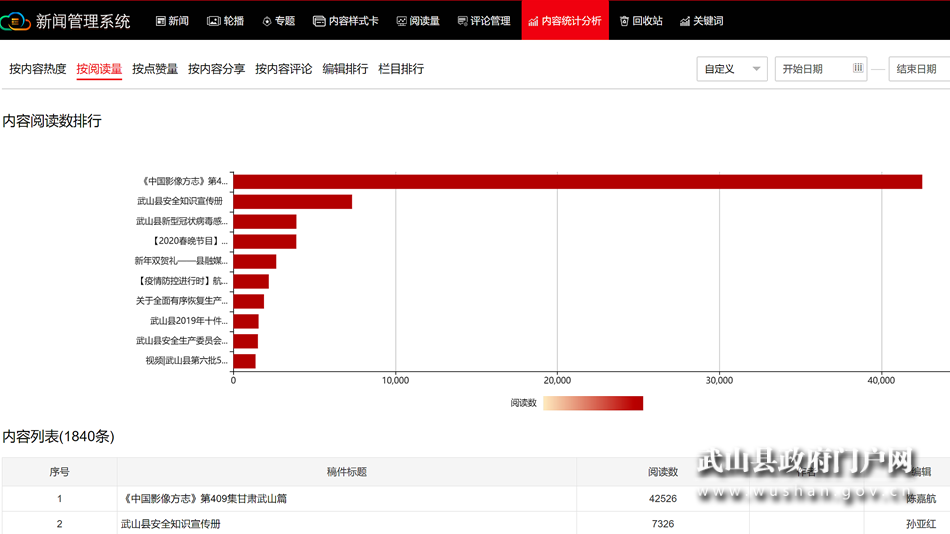Open the 编辑排行 tab
Viewport: 950px width, 534px height.
[x=345, y=69]
